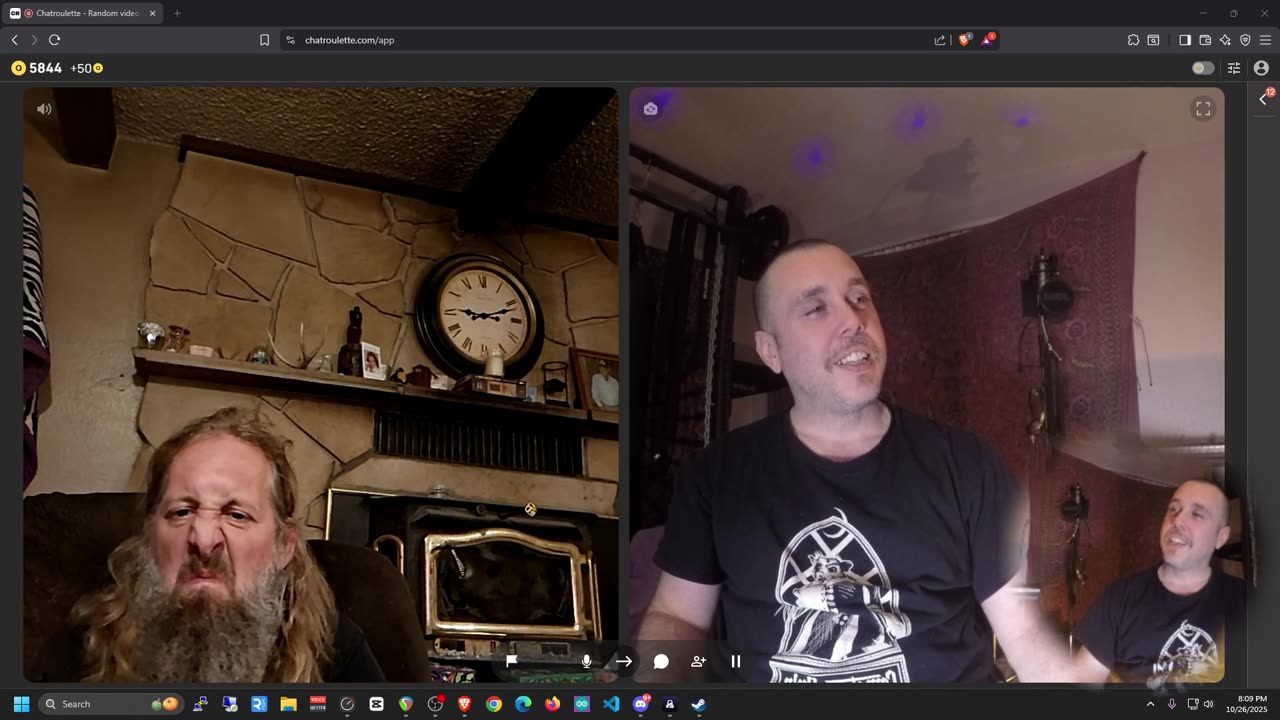Open the Chatroulette user profile icon

pyautogui.click(x=1261, y=68)
